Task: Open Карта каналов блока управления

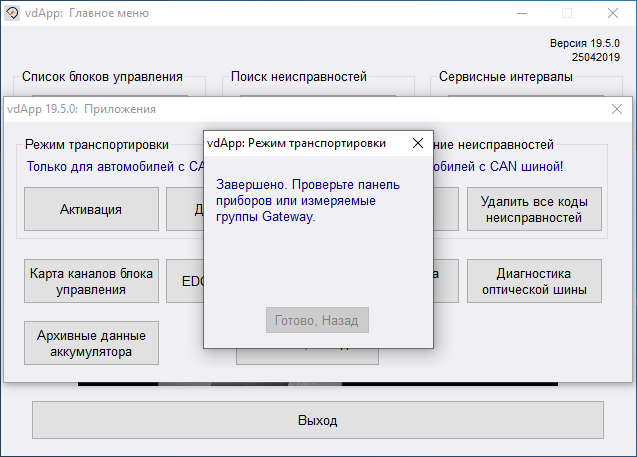Action: click(91, 281)
